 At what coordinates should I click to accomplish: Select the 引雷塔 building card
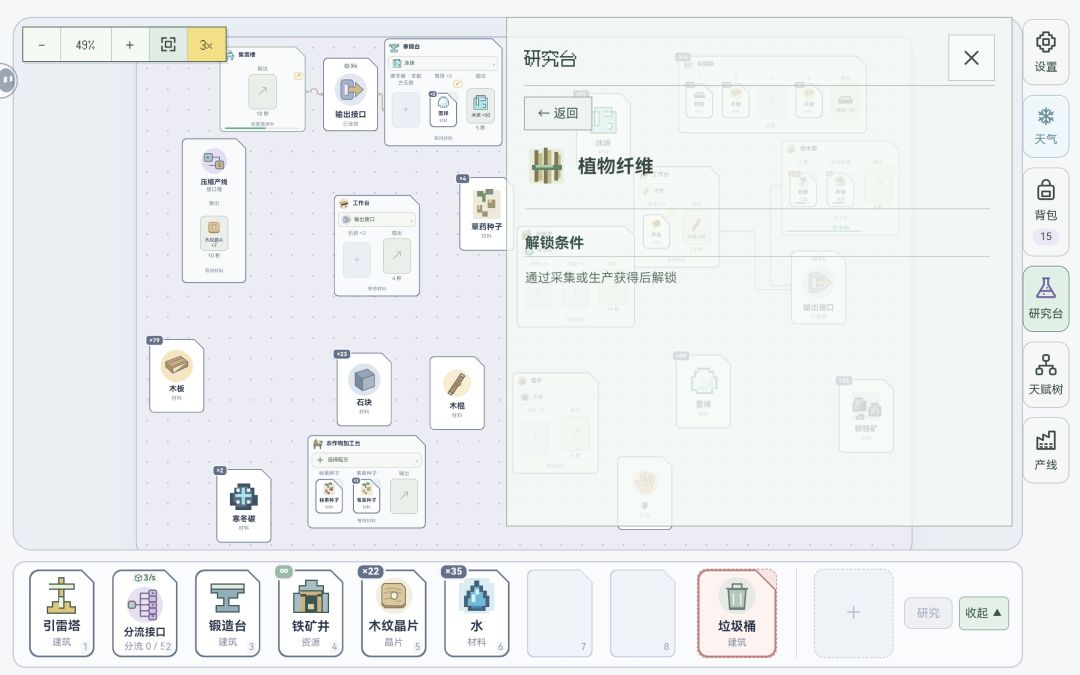(61, 613)
